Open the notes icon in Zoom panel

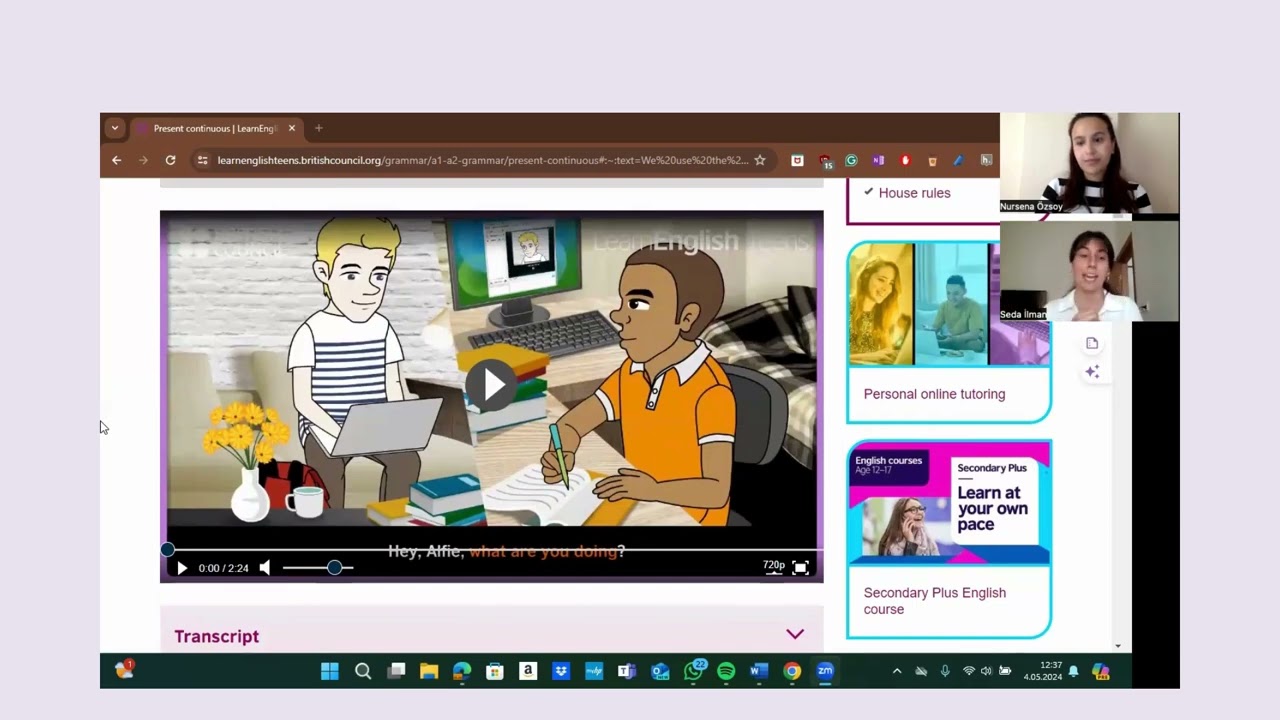1092,344
